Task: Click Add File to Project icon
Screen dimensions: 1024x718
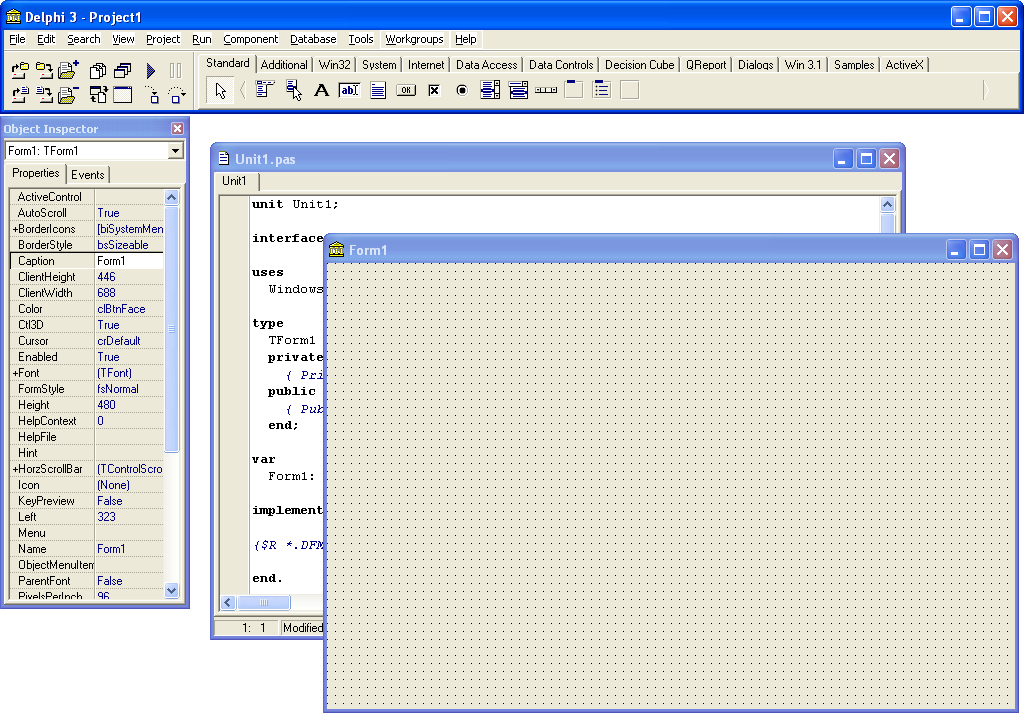Action: pyautogui.click(x=68, y=71)
